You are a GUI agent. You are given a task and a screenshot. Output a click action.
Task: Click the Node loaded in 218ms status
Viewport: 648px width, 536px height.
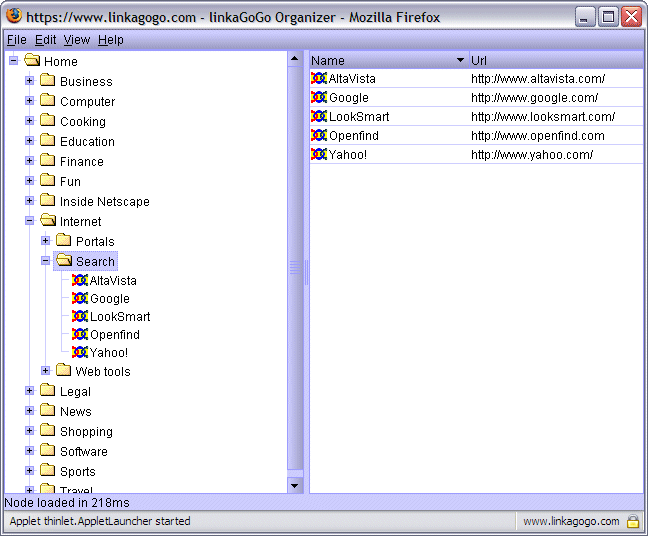(67, 503)
